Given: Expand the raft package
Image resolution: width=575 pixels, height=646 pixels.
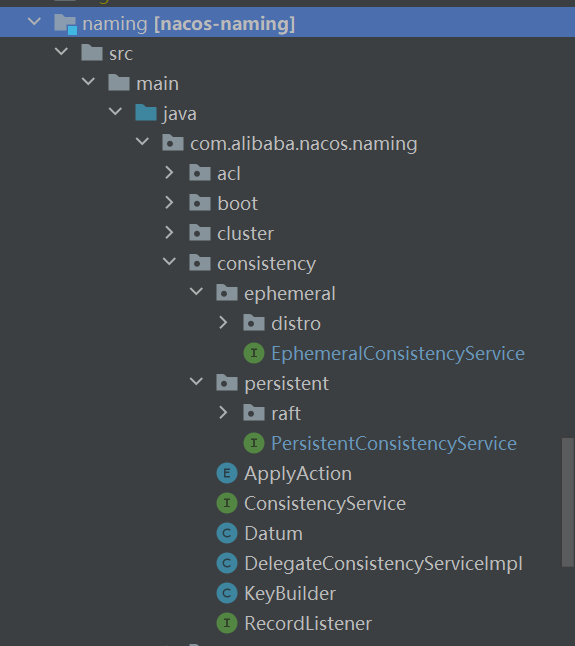Looking at the screenshot, I should pyautogui.click(x=223, y=412).
